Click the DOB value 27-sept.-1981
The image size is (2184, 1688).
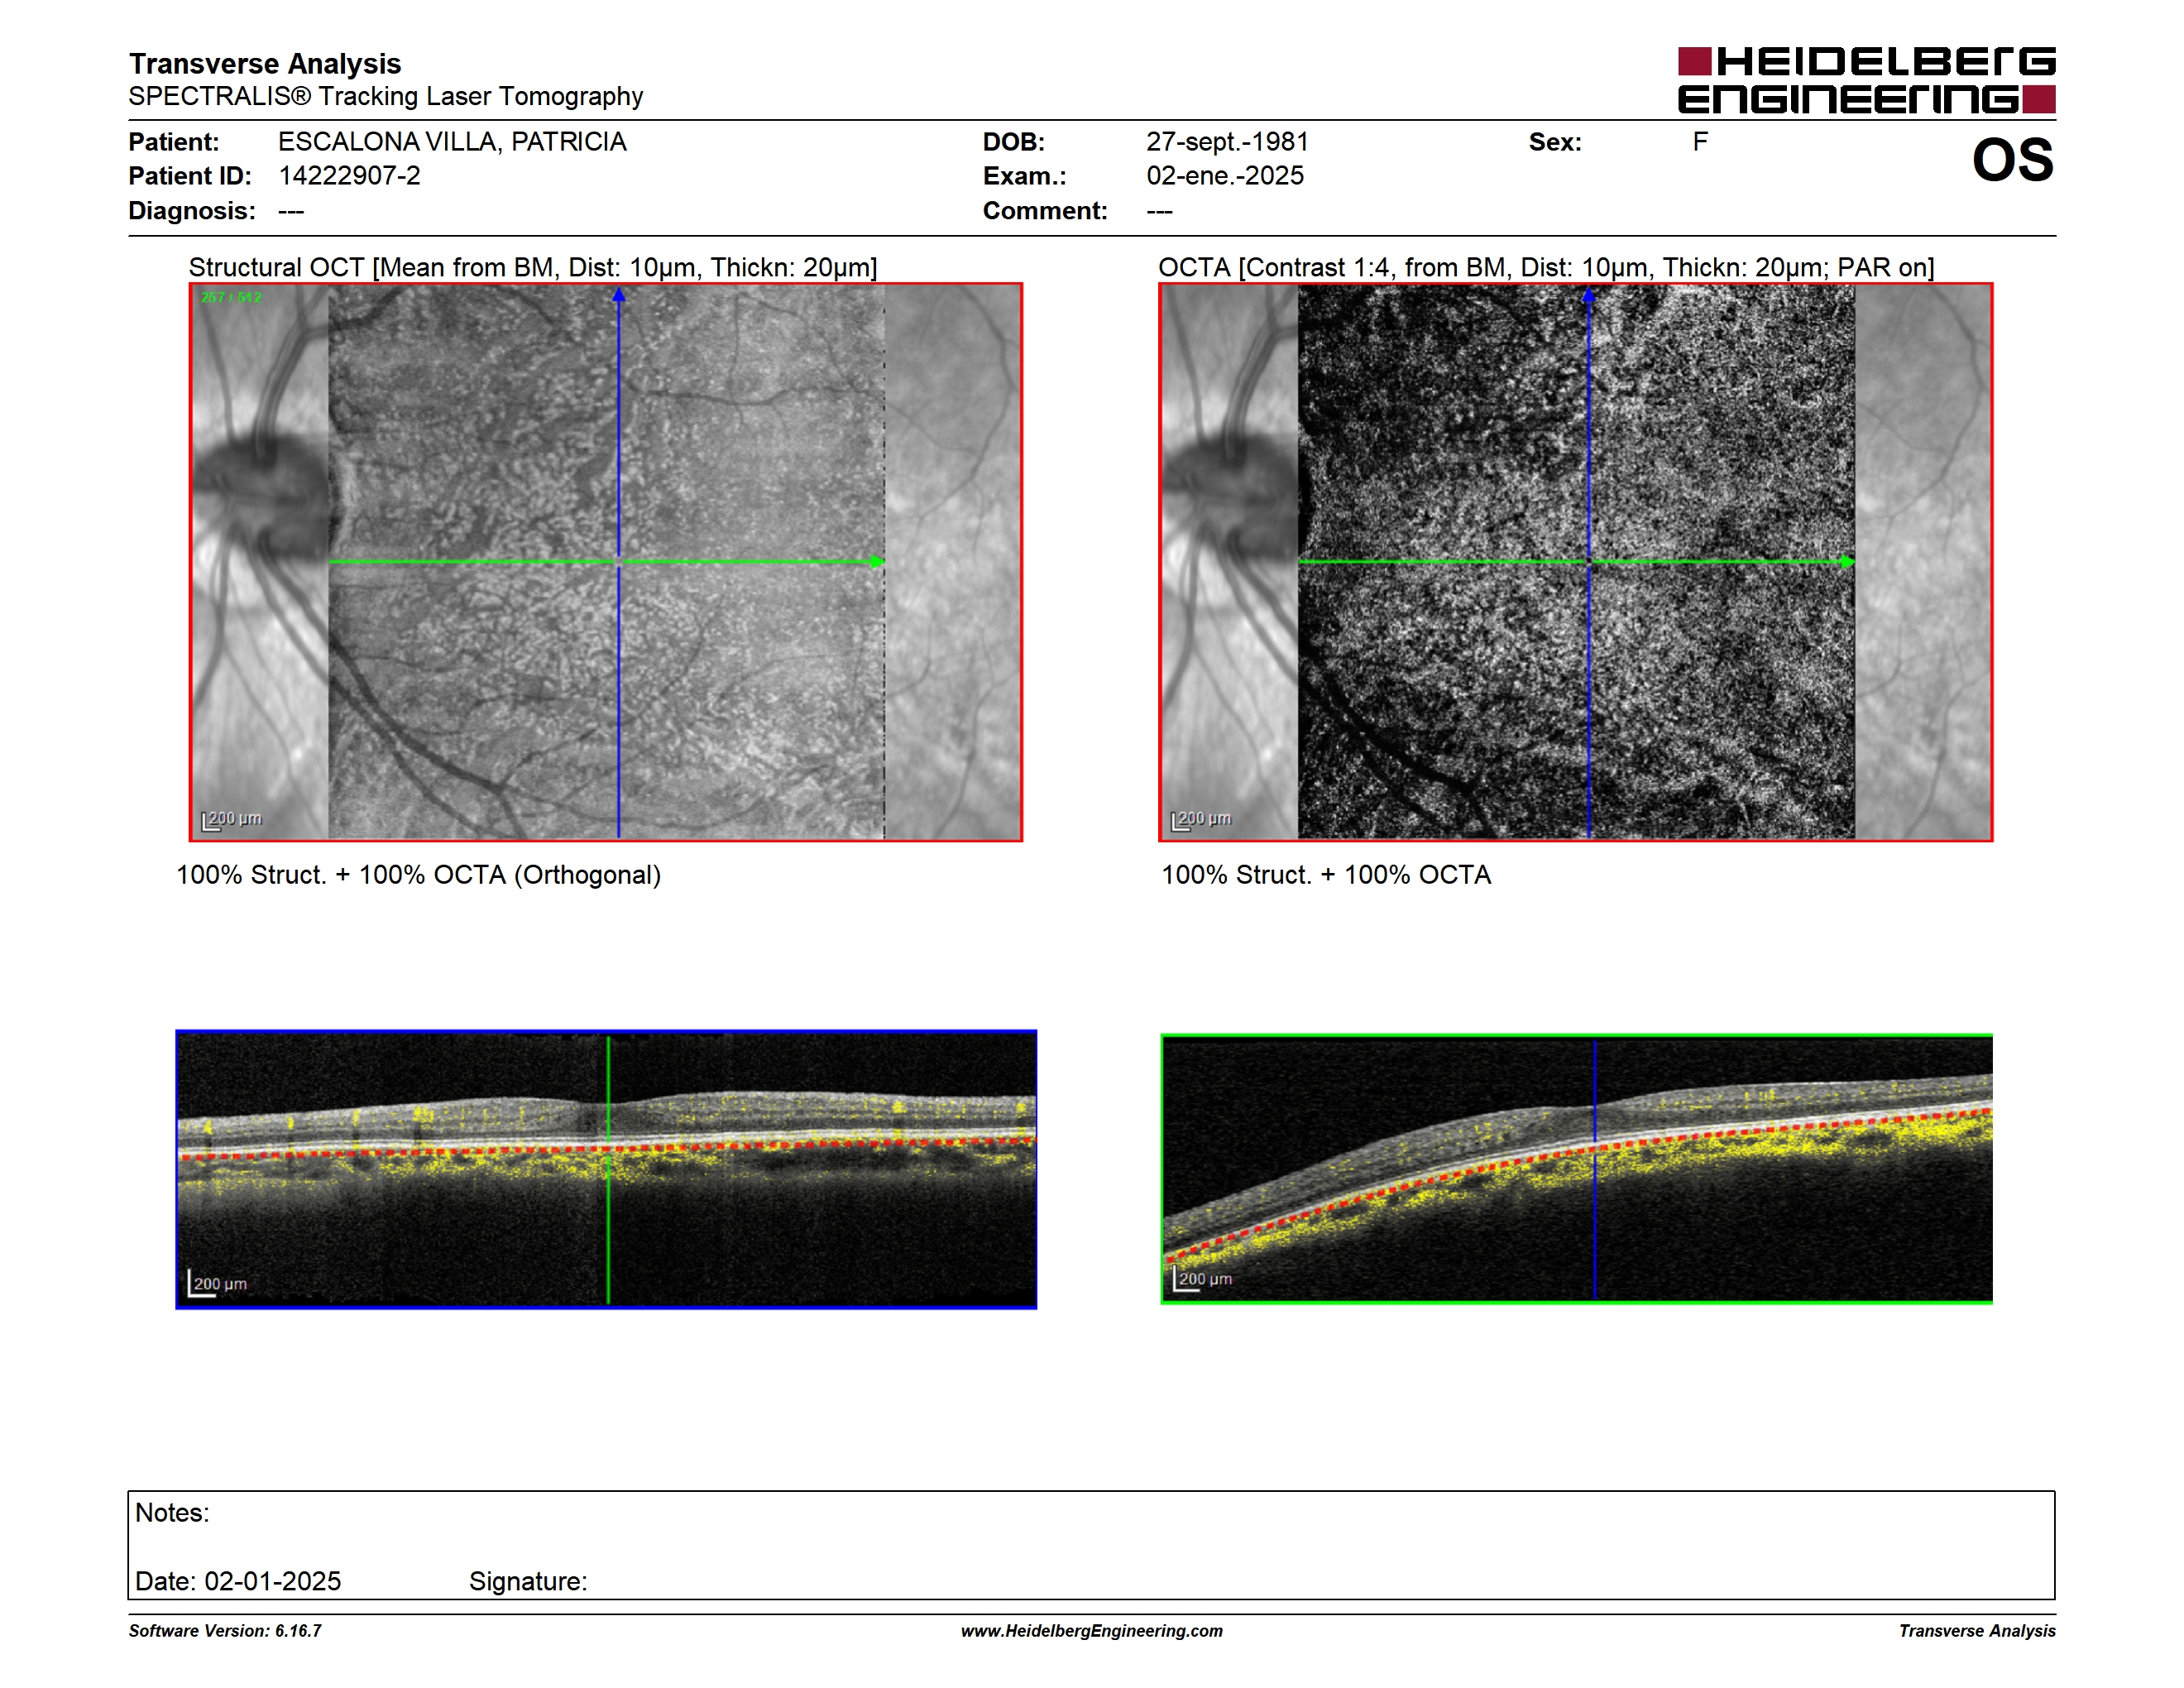pos(1227,142)
